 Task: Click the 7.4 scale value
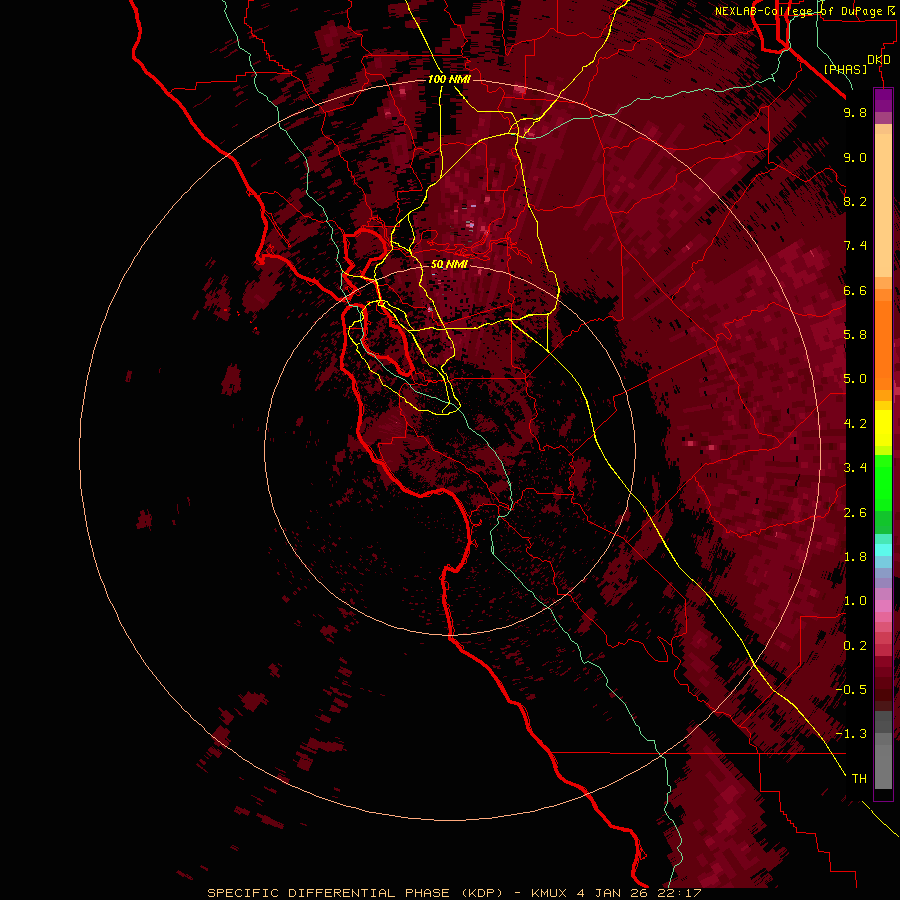pos(855,246)
